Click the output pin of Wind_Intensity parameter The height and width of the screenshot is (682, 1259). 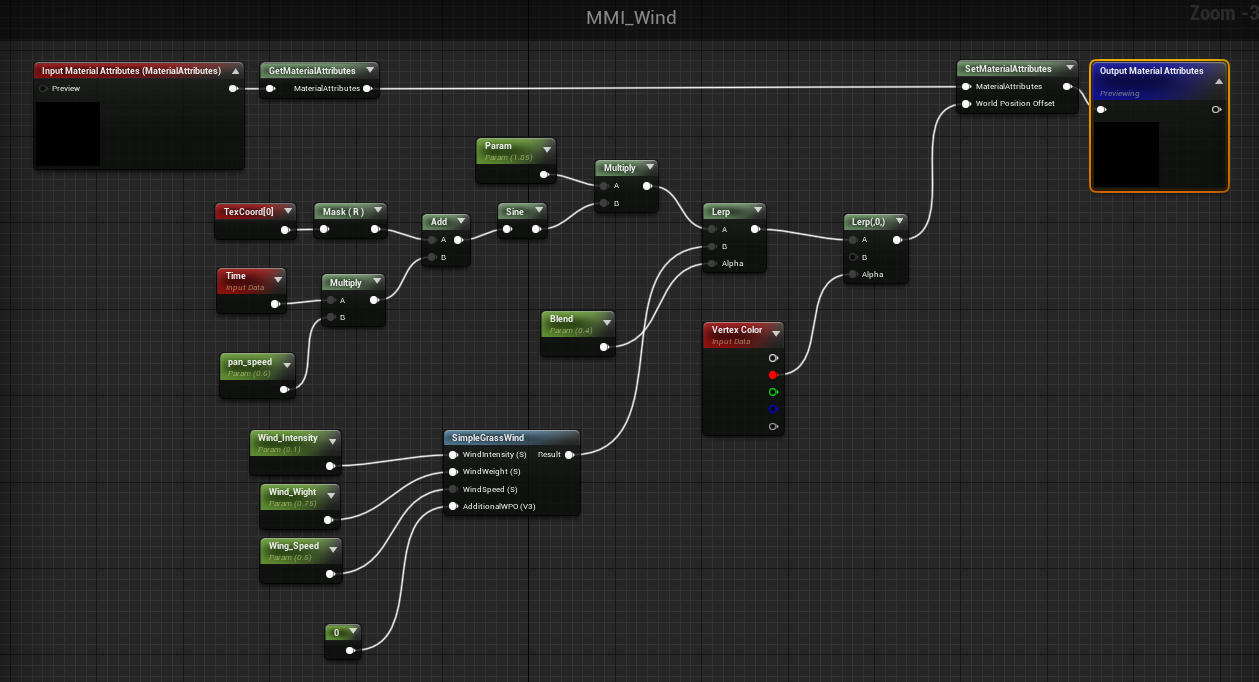click(x=329, y=465)
